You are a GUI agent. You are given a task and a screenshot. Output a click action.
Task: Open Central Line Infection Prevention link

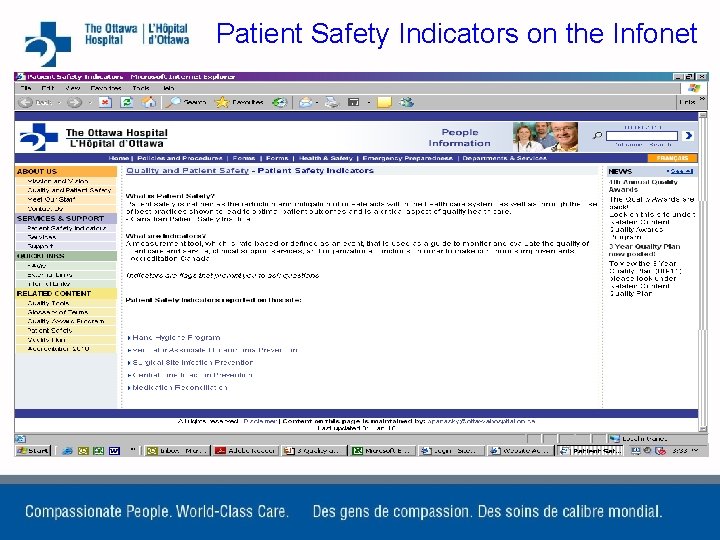point(192,375)
